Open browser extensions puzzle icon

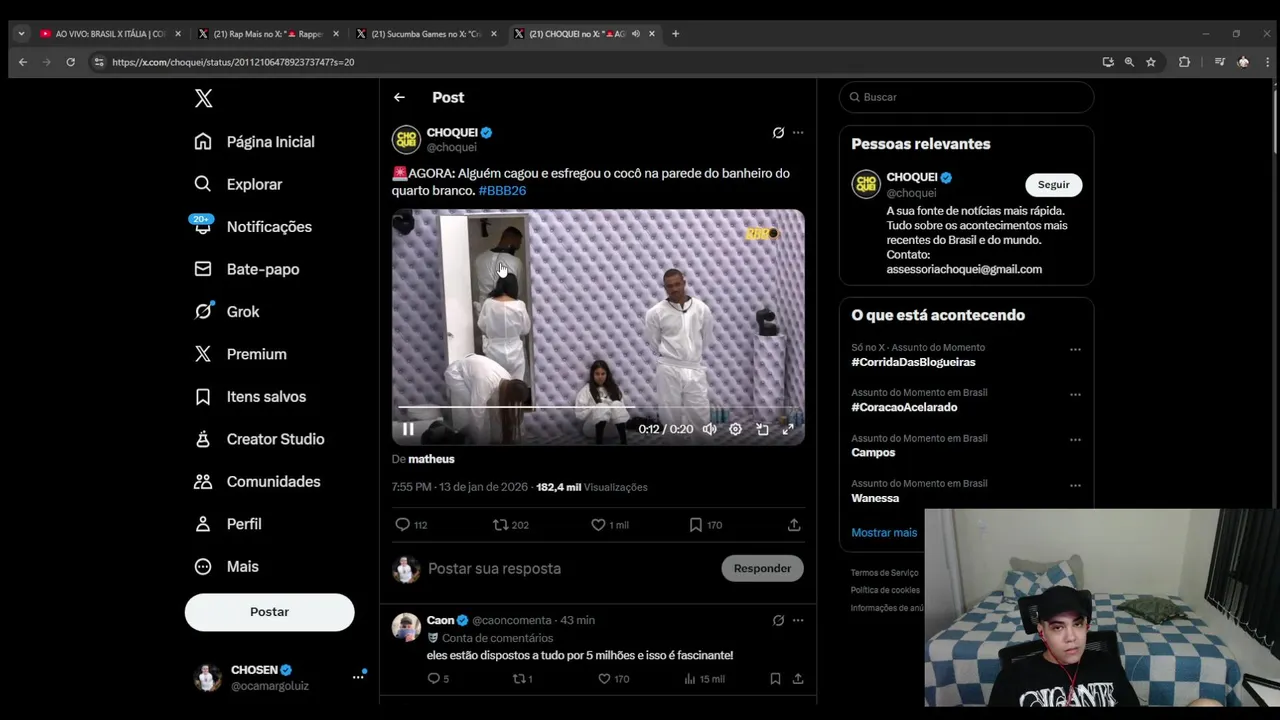(1184, 62)
